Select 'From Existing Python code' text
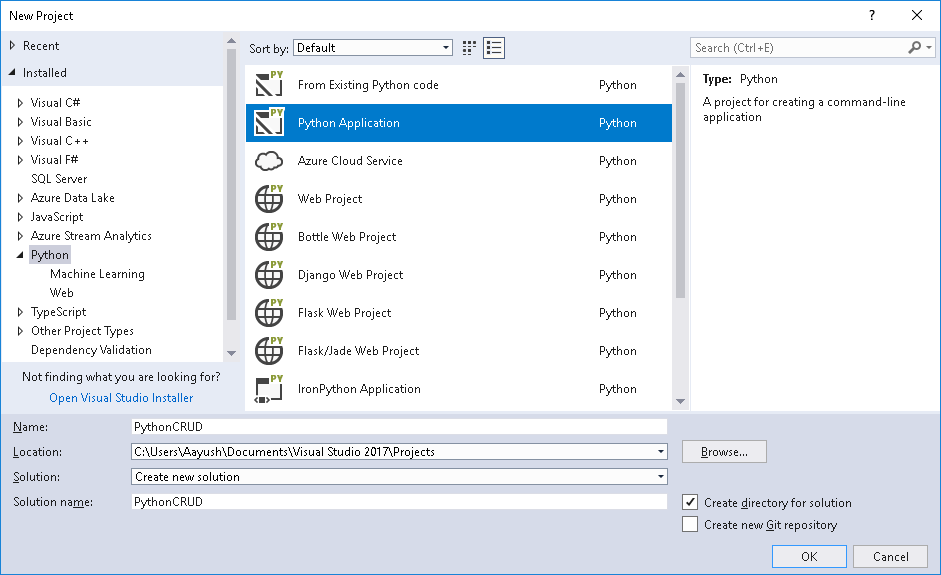The height and width of the screenshot is (575, 941). pos(368,85)
